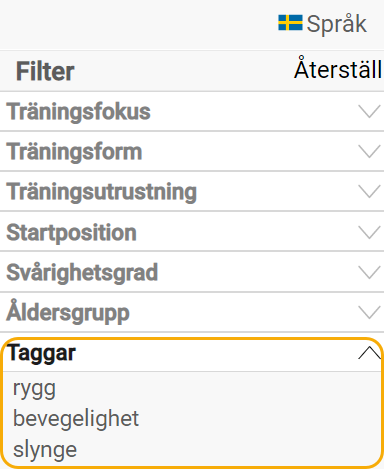Reset filters with Återställ

[338, 69]
